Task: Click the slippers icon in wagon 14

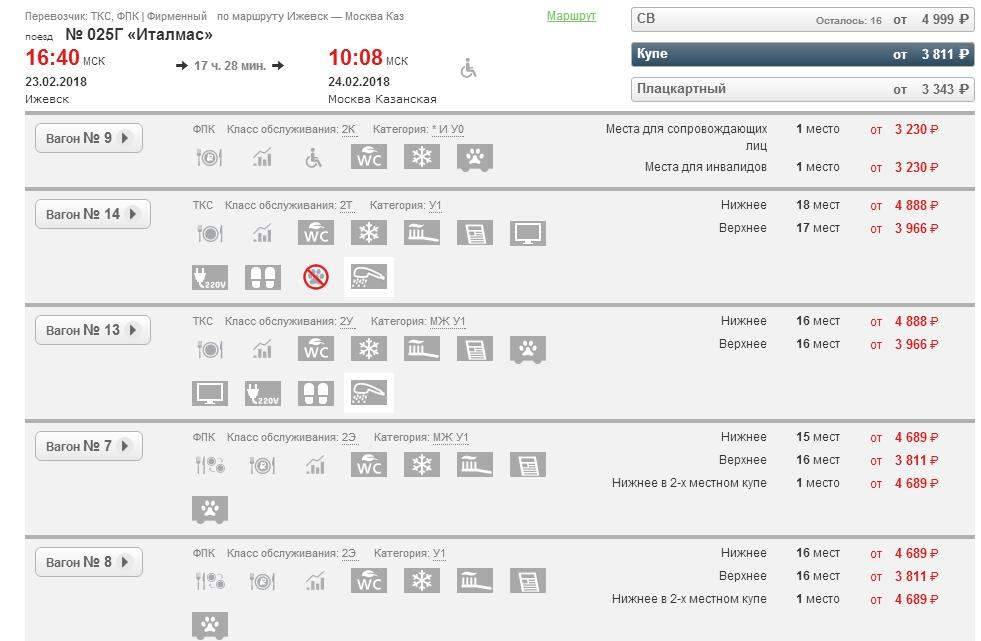Action: [x=263, y=277]
